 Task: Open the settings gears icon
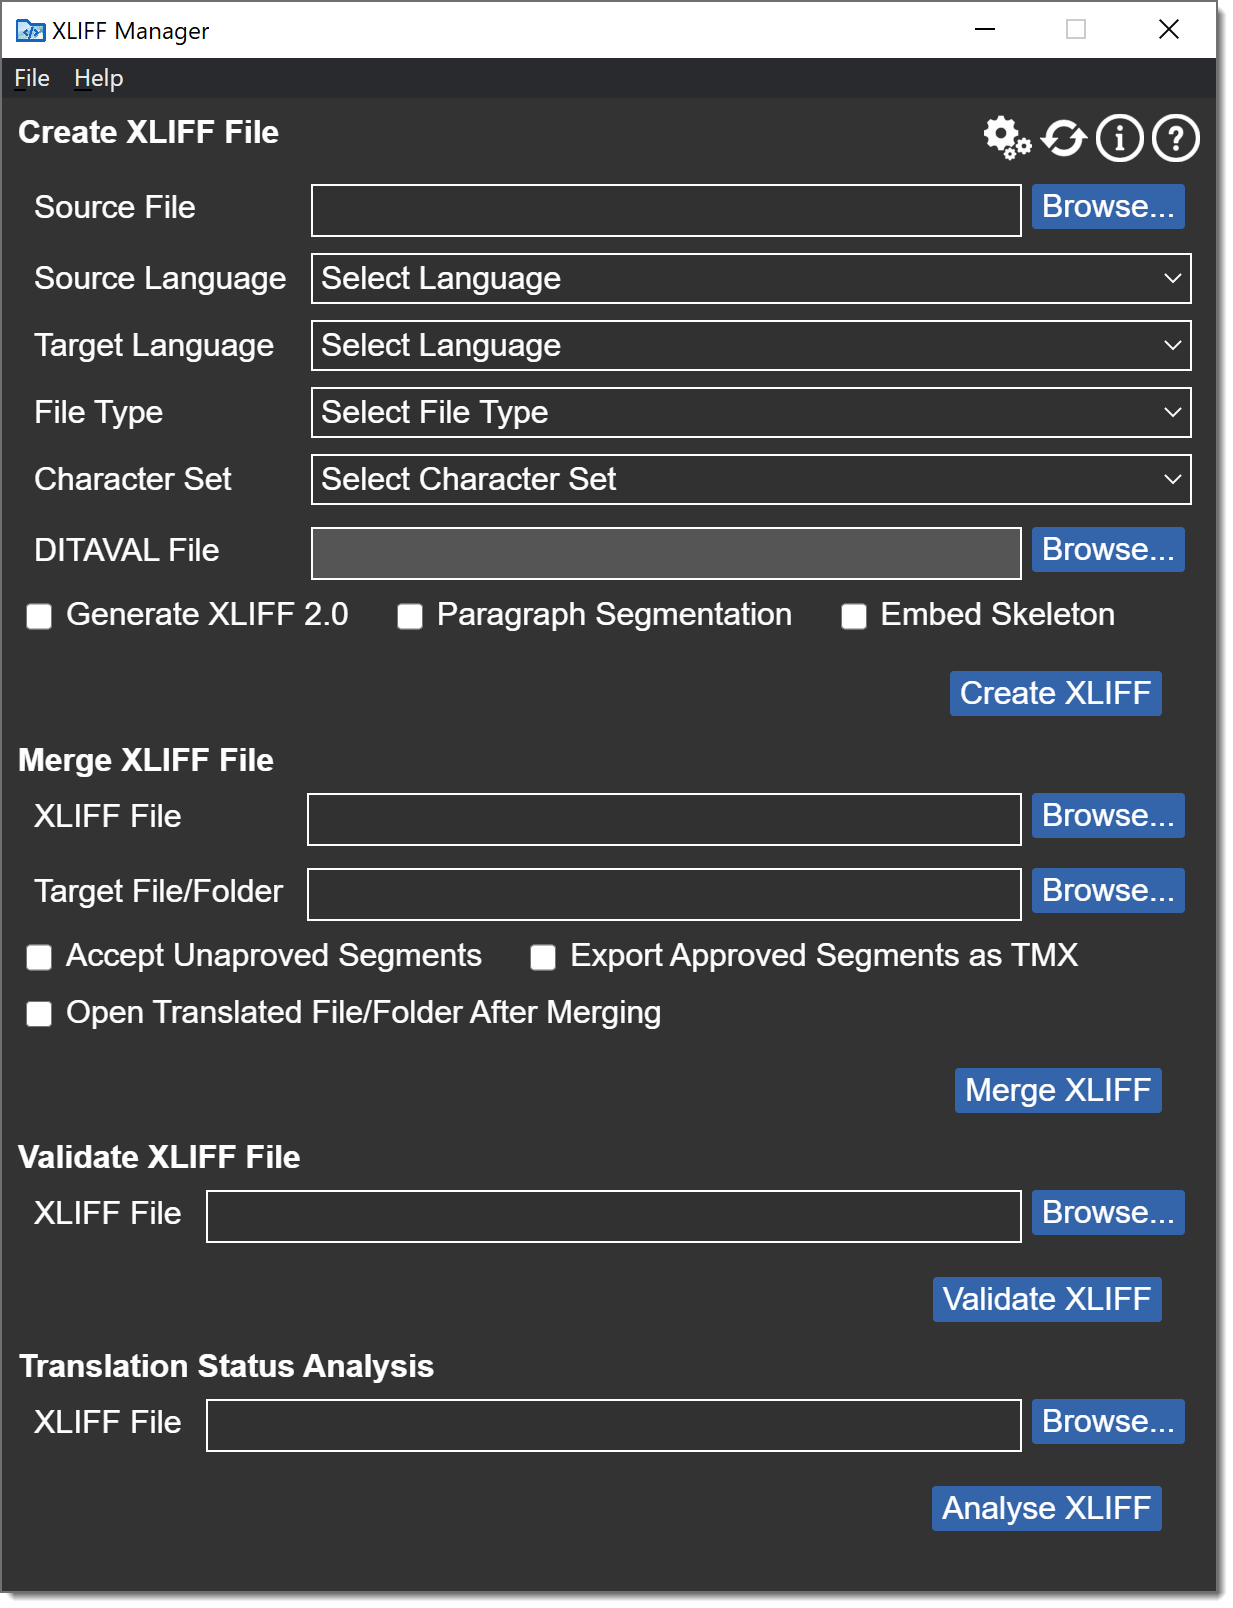click(1007, 138)
